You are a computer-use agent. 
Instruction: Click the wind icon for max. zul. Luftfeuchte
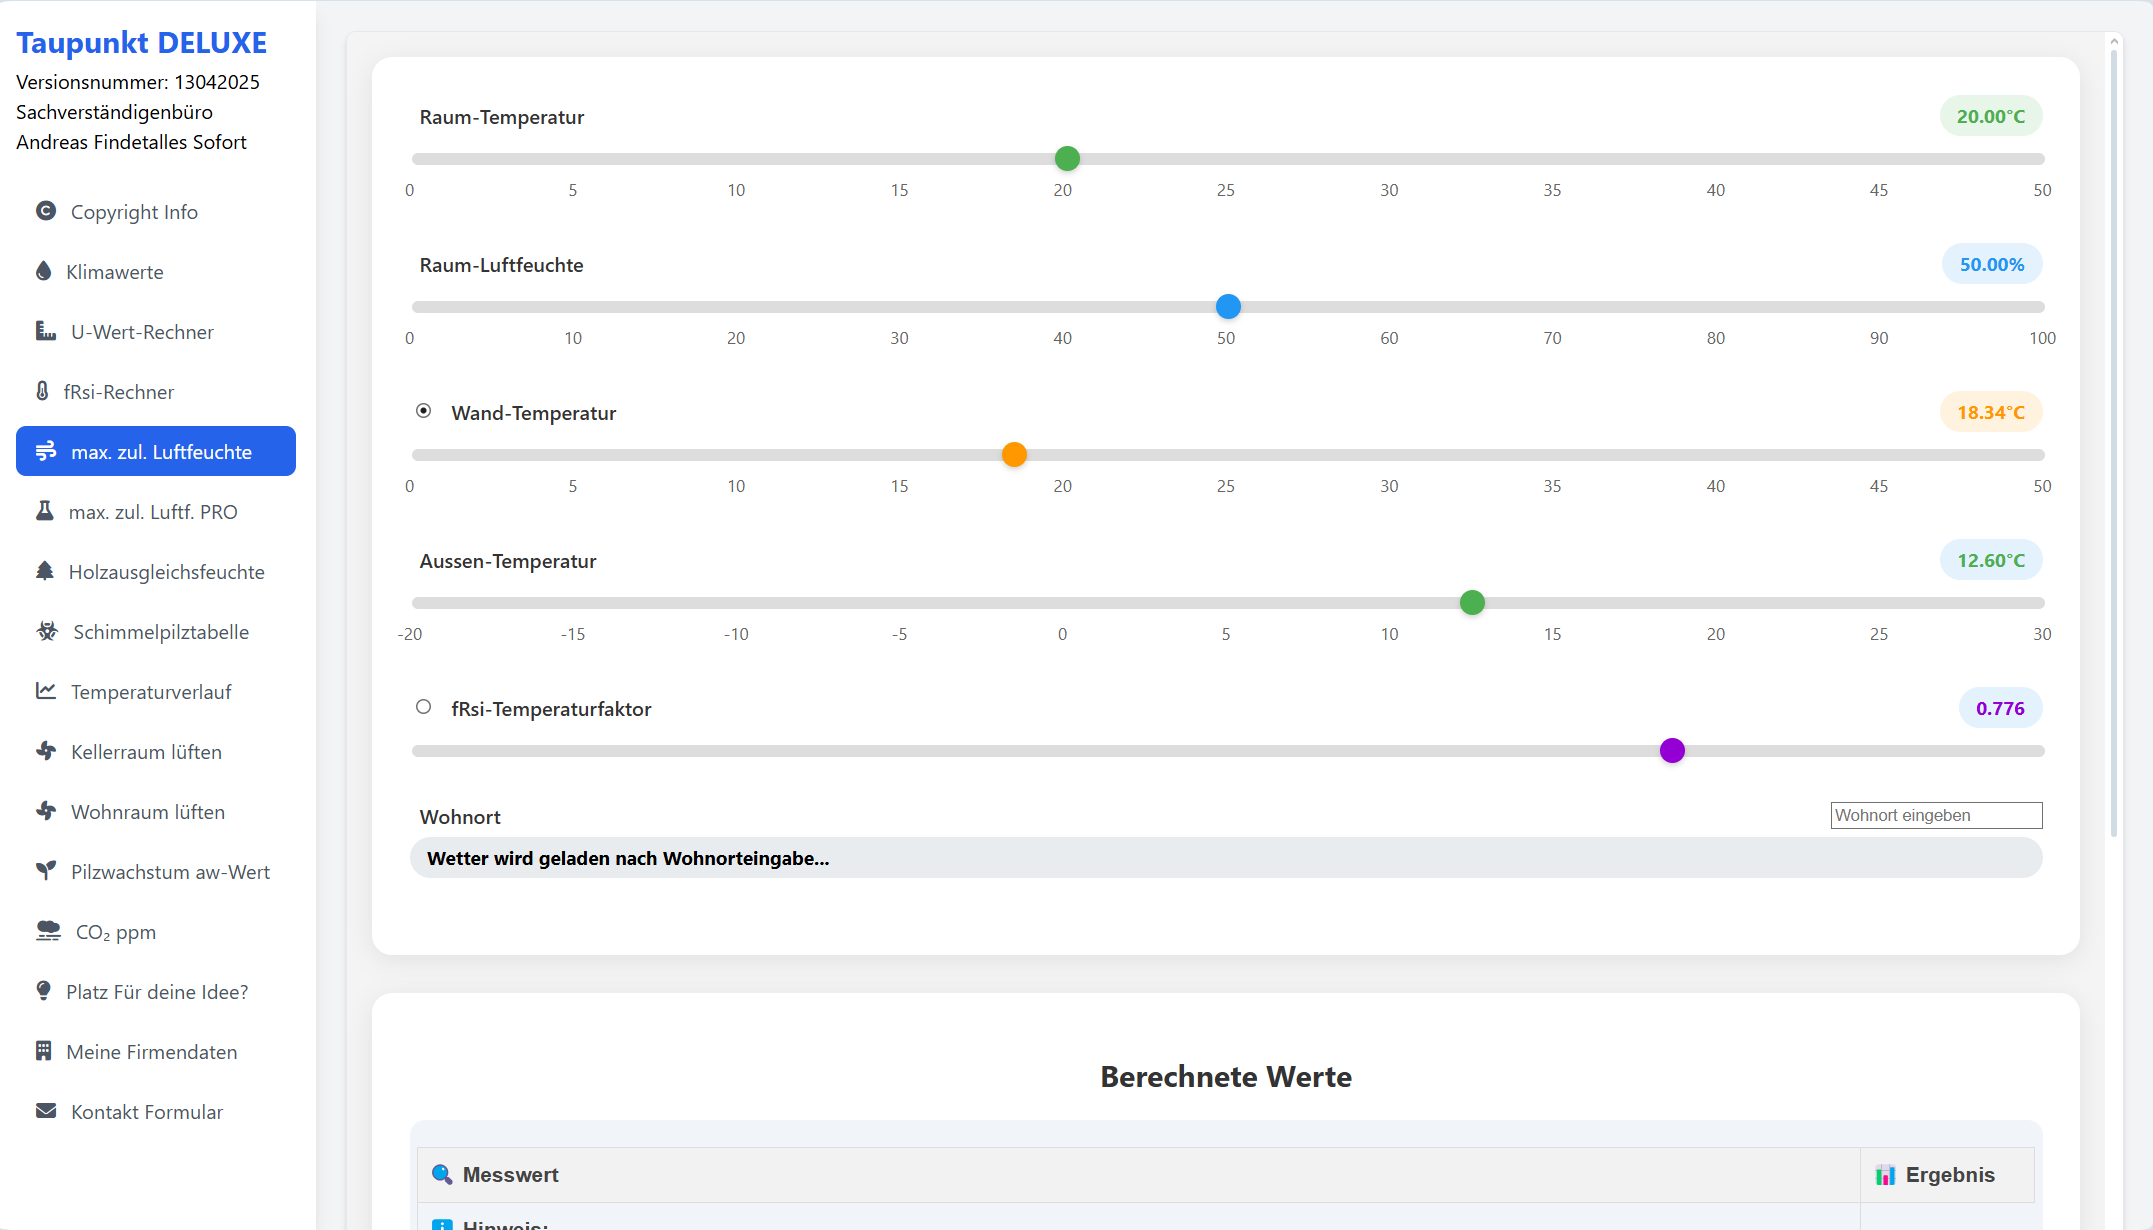tap(46, 451)
